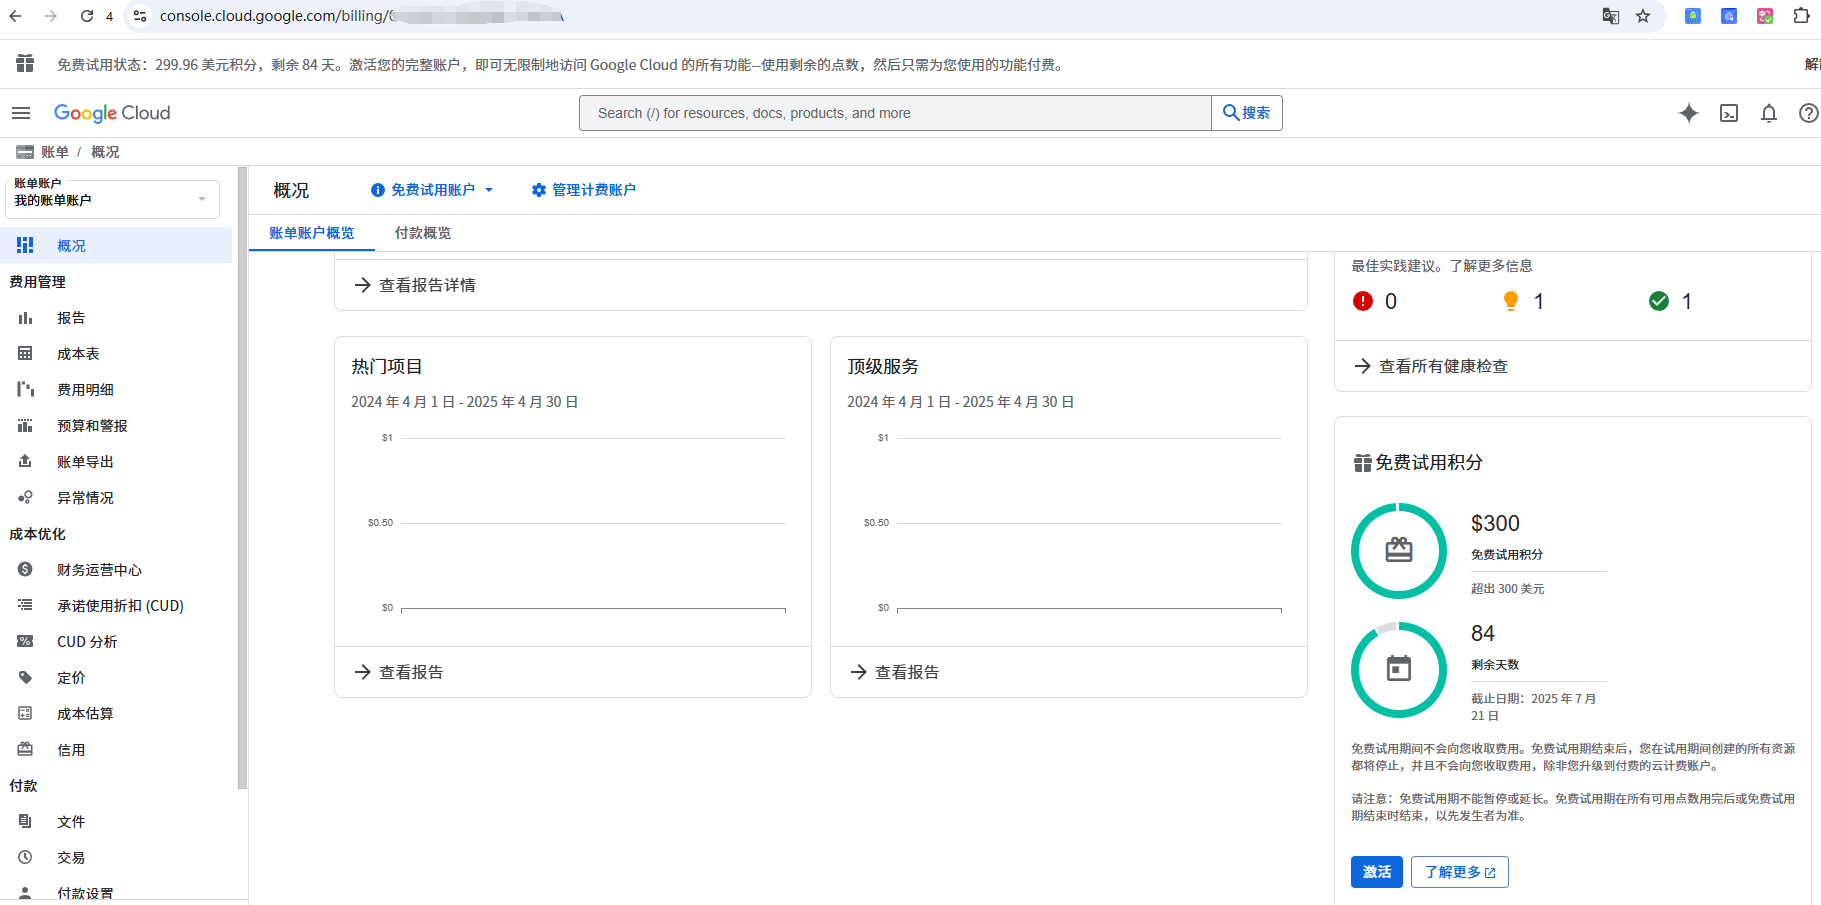Screen dimensions: 1821x905
Task: Click the free trial gift icon in banner
Action: pyautogui.click(x=25, y=64)
